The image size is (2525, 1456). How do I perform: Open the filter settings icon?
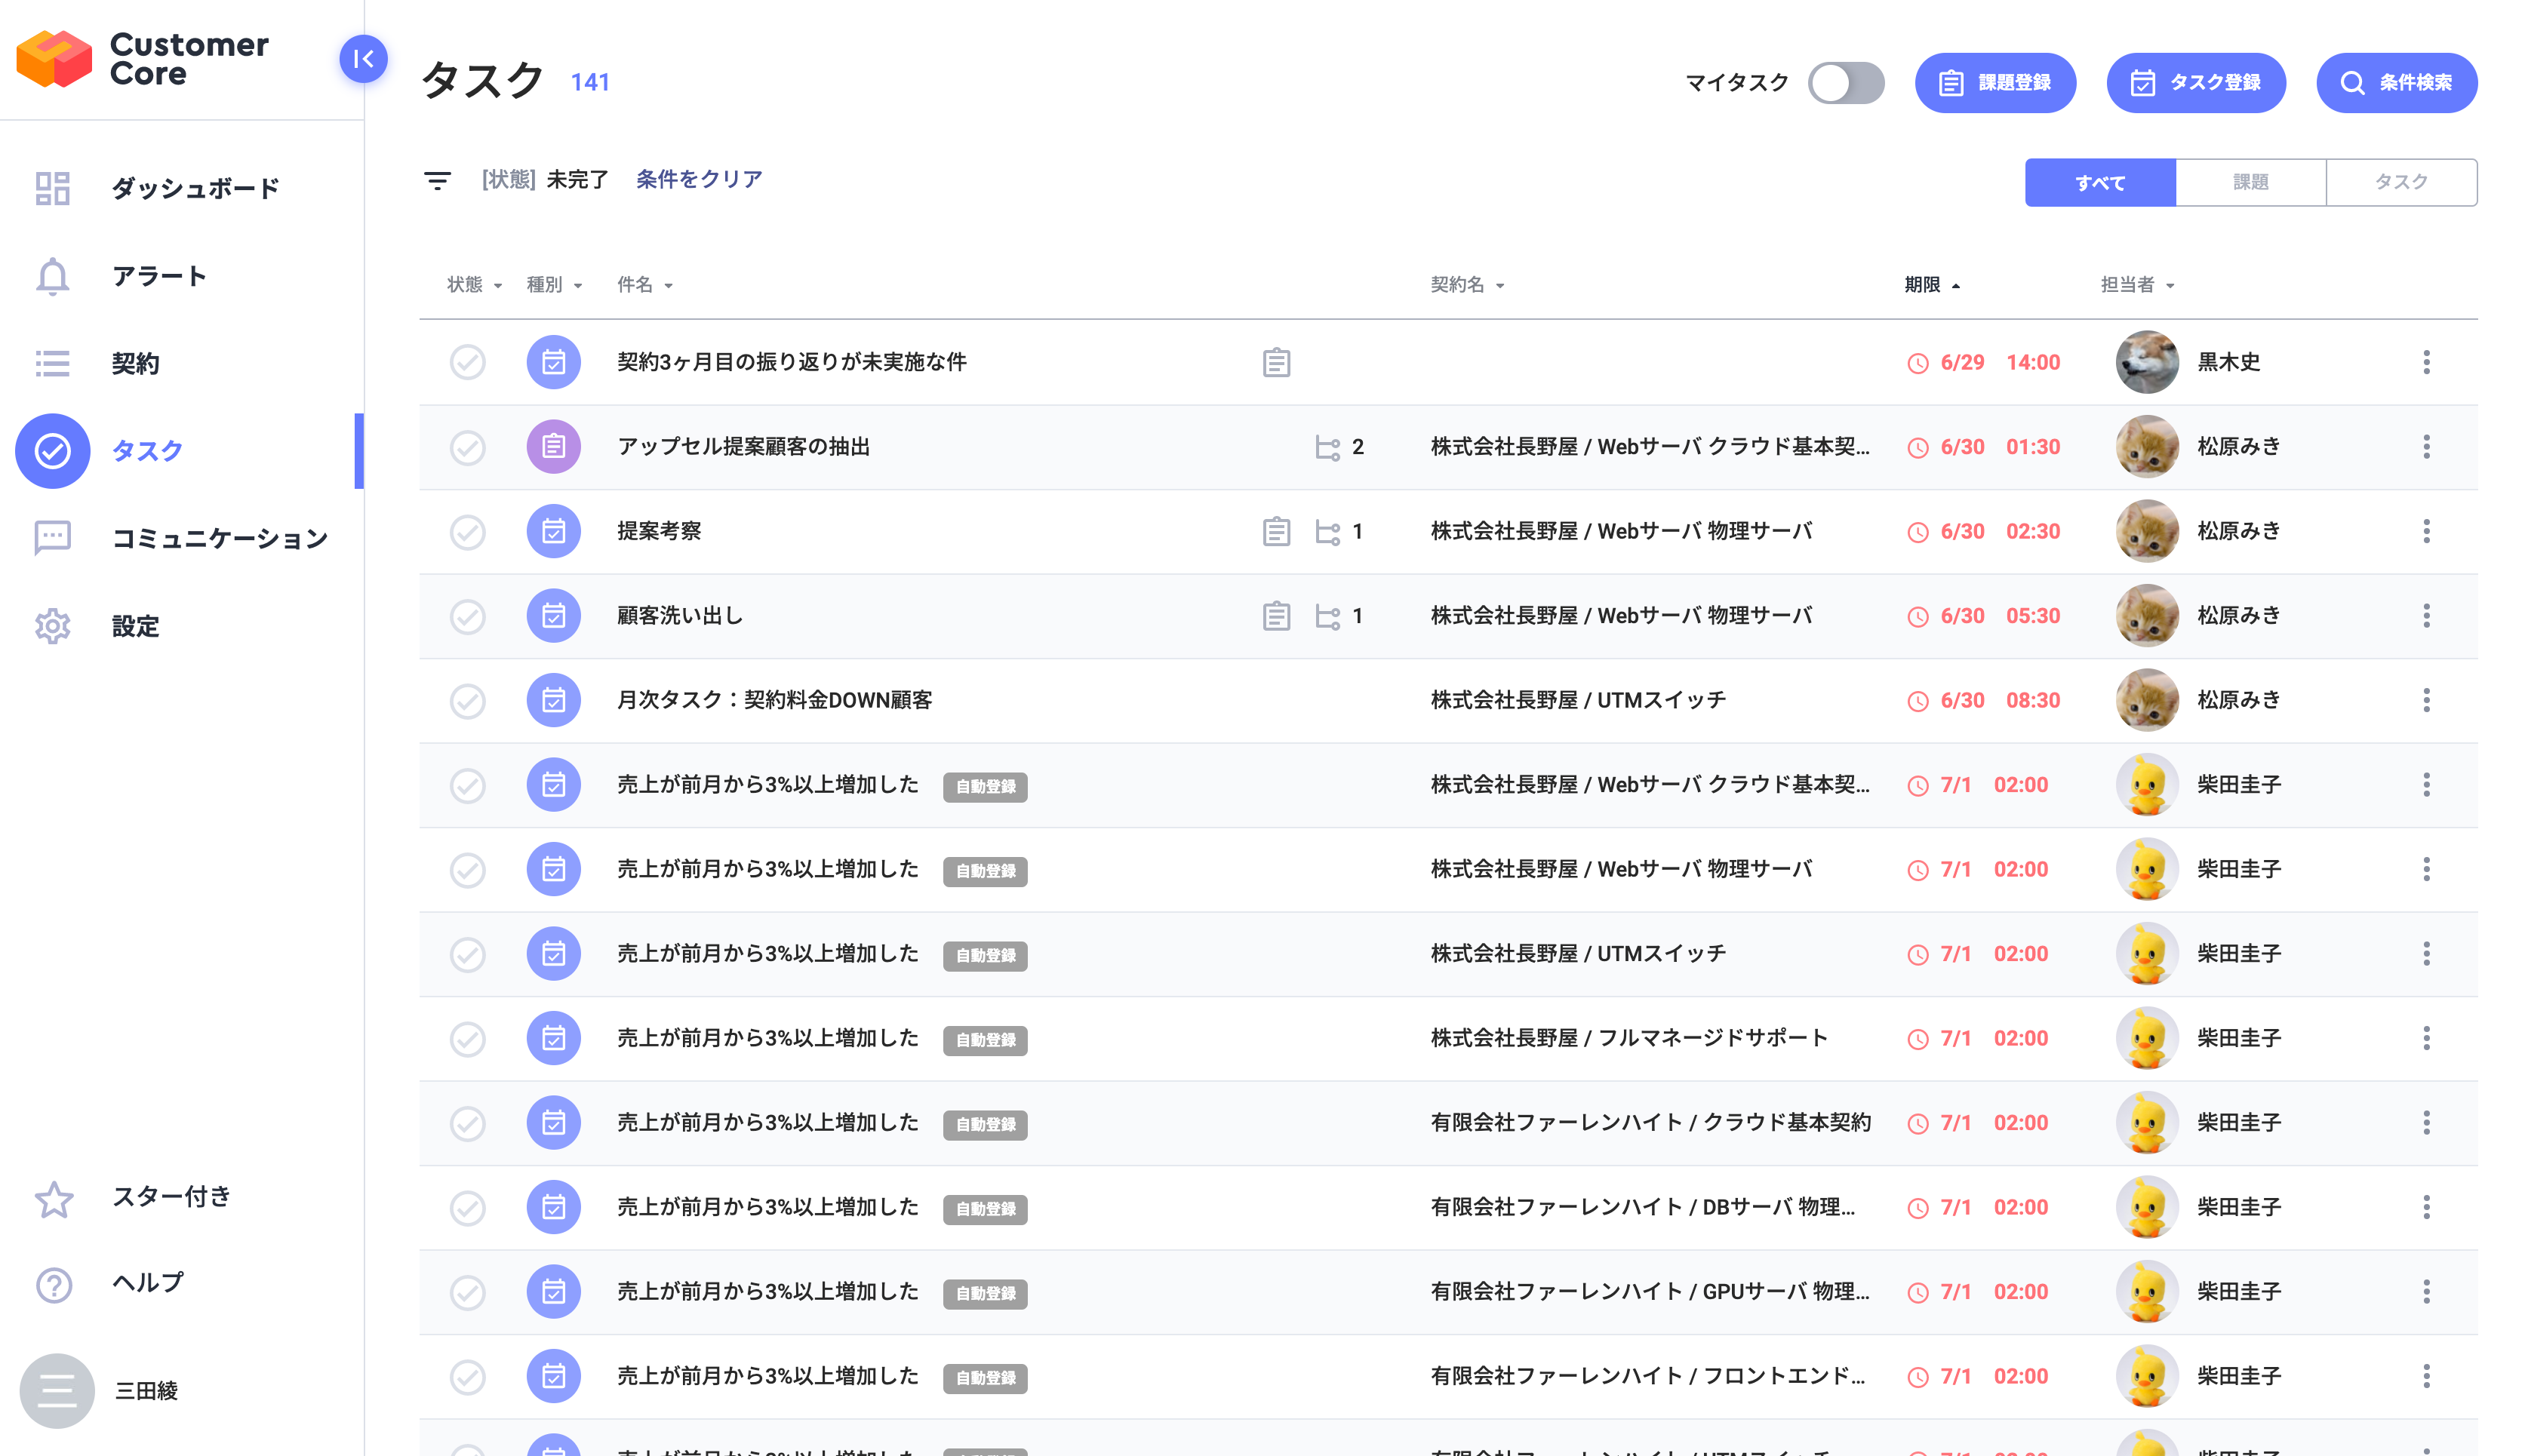(437, 180)
